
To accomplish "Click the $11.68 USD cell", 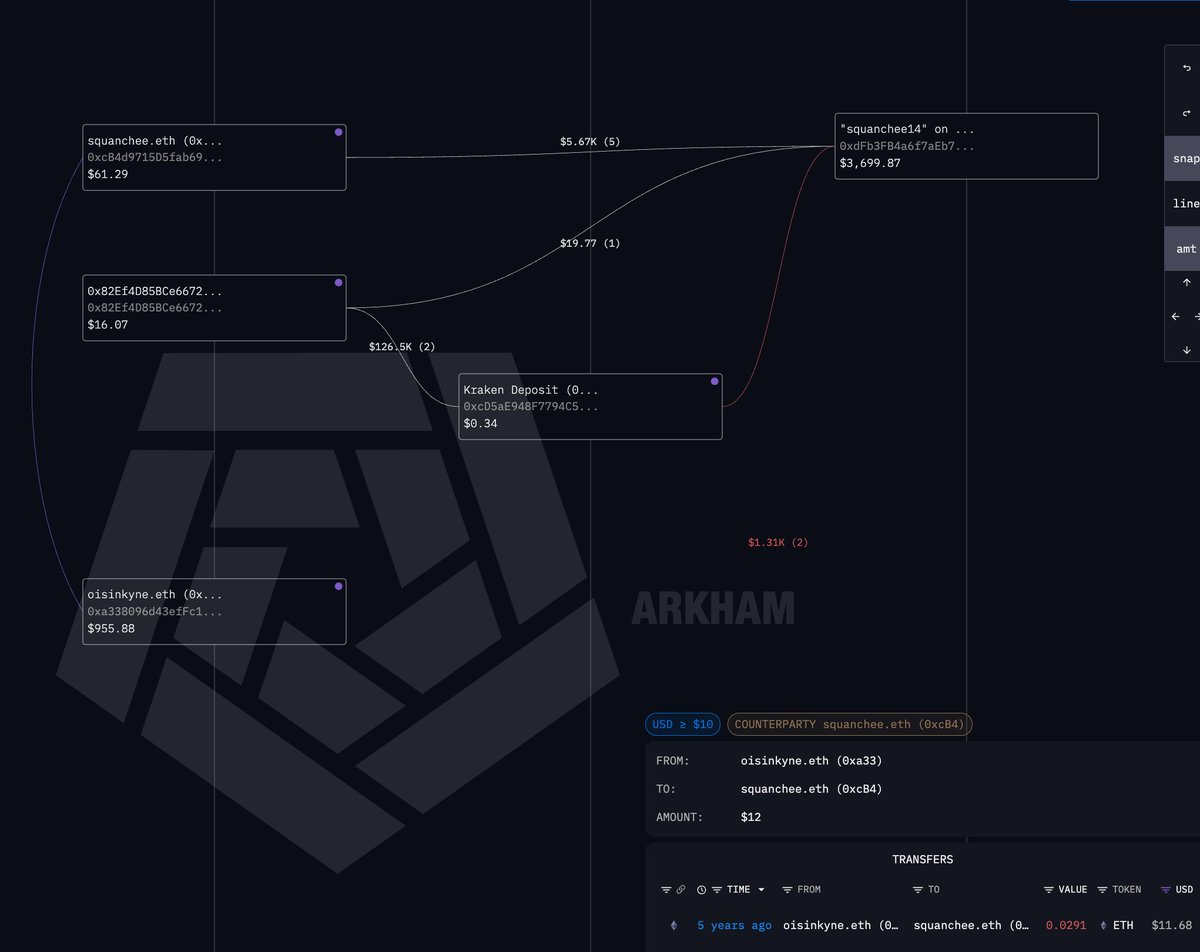I will pyautogui.click(x=1172, y=926).
